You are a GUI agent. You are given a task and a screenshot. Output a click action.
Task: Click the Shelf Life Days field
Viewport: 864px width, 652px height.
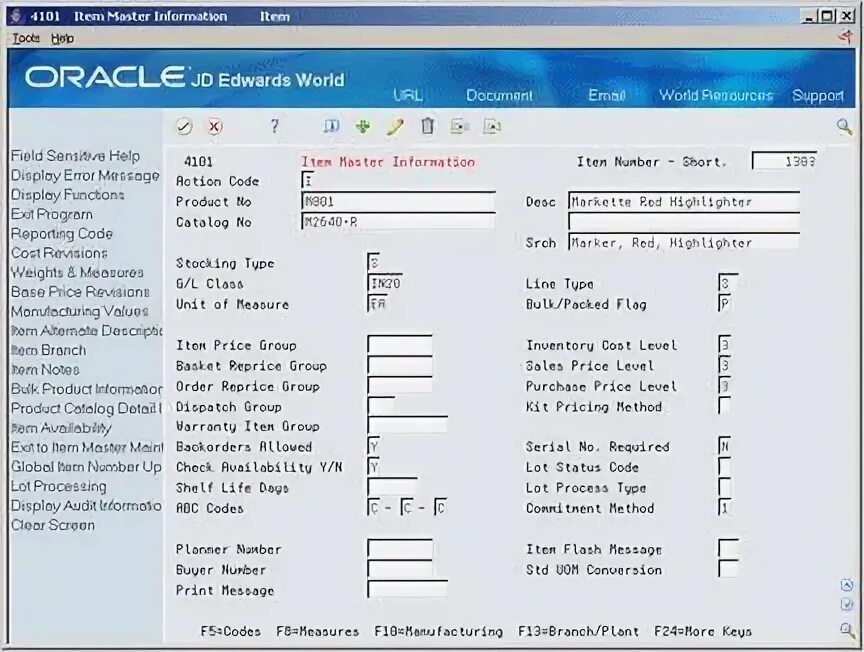click(392, 487)
